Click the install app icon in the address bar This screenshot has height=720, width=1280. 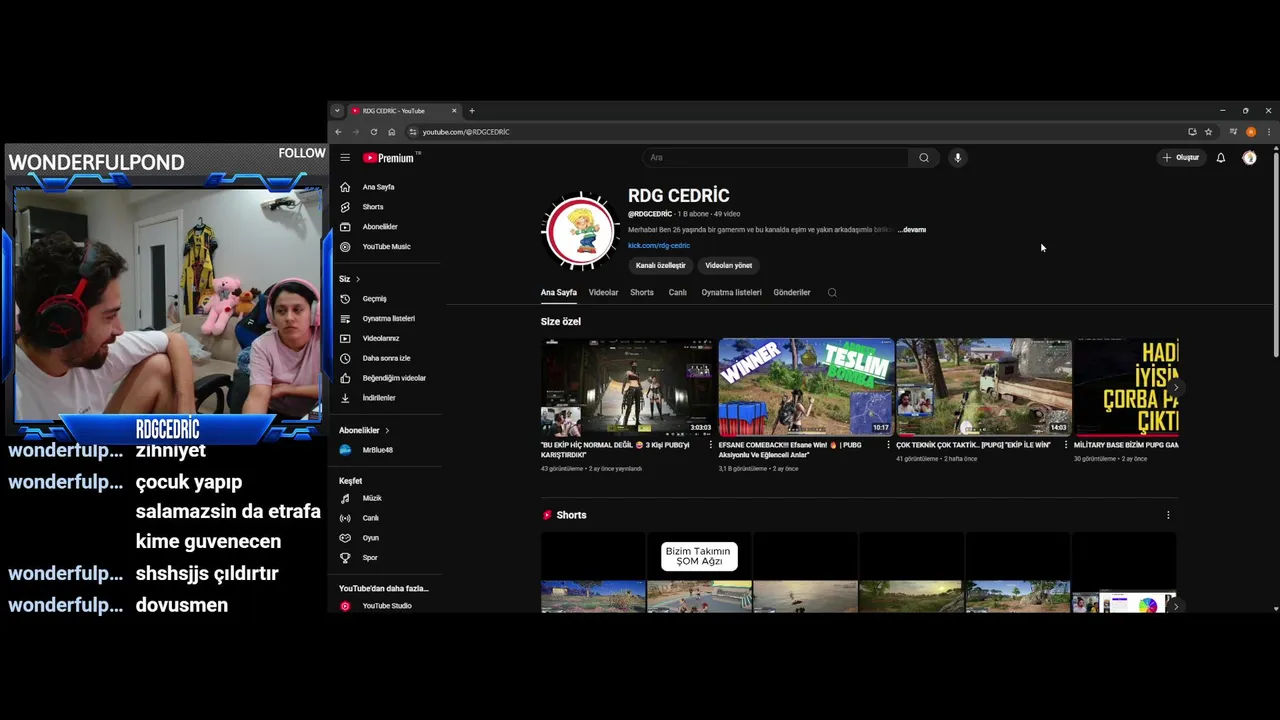point(1192,132)
